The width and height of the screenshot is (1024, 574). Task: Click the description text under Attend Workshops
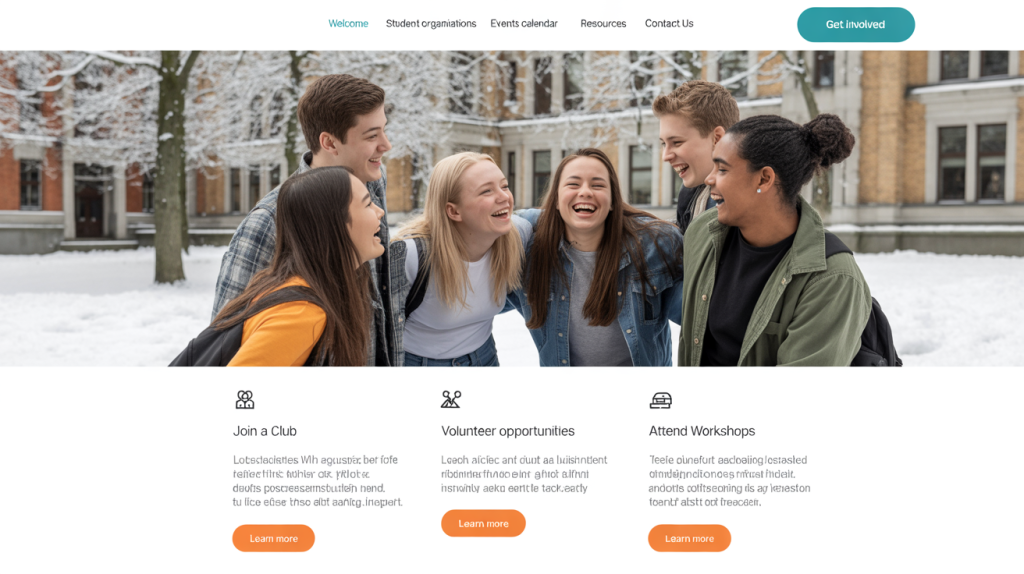729,481
